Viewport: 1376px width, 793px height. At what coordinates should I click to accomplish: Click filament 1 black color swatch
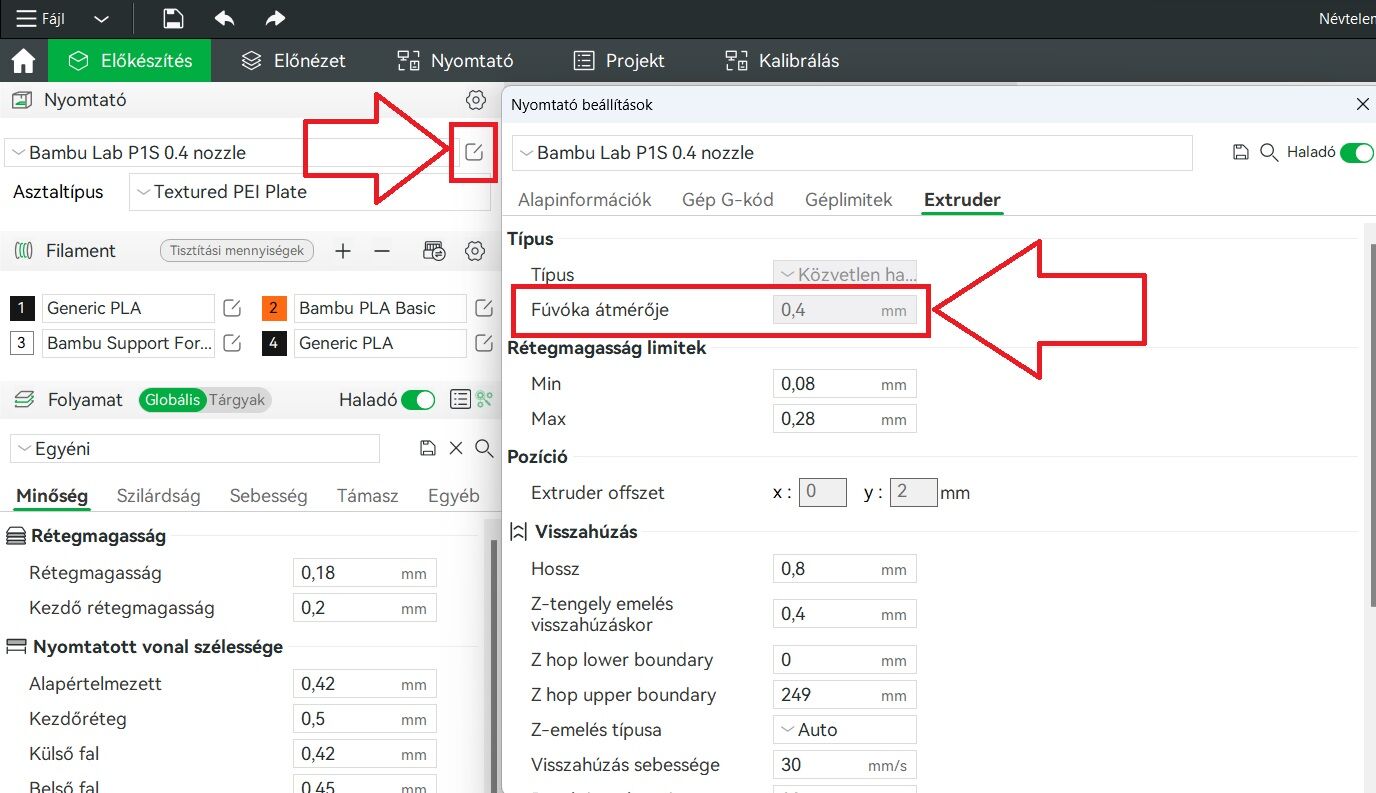pos(23,308)
